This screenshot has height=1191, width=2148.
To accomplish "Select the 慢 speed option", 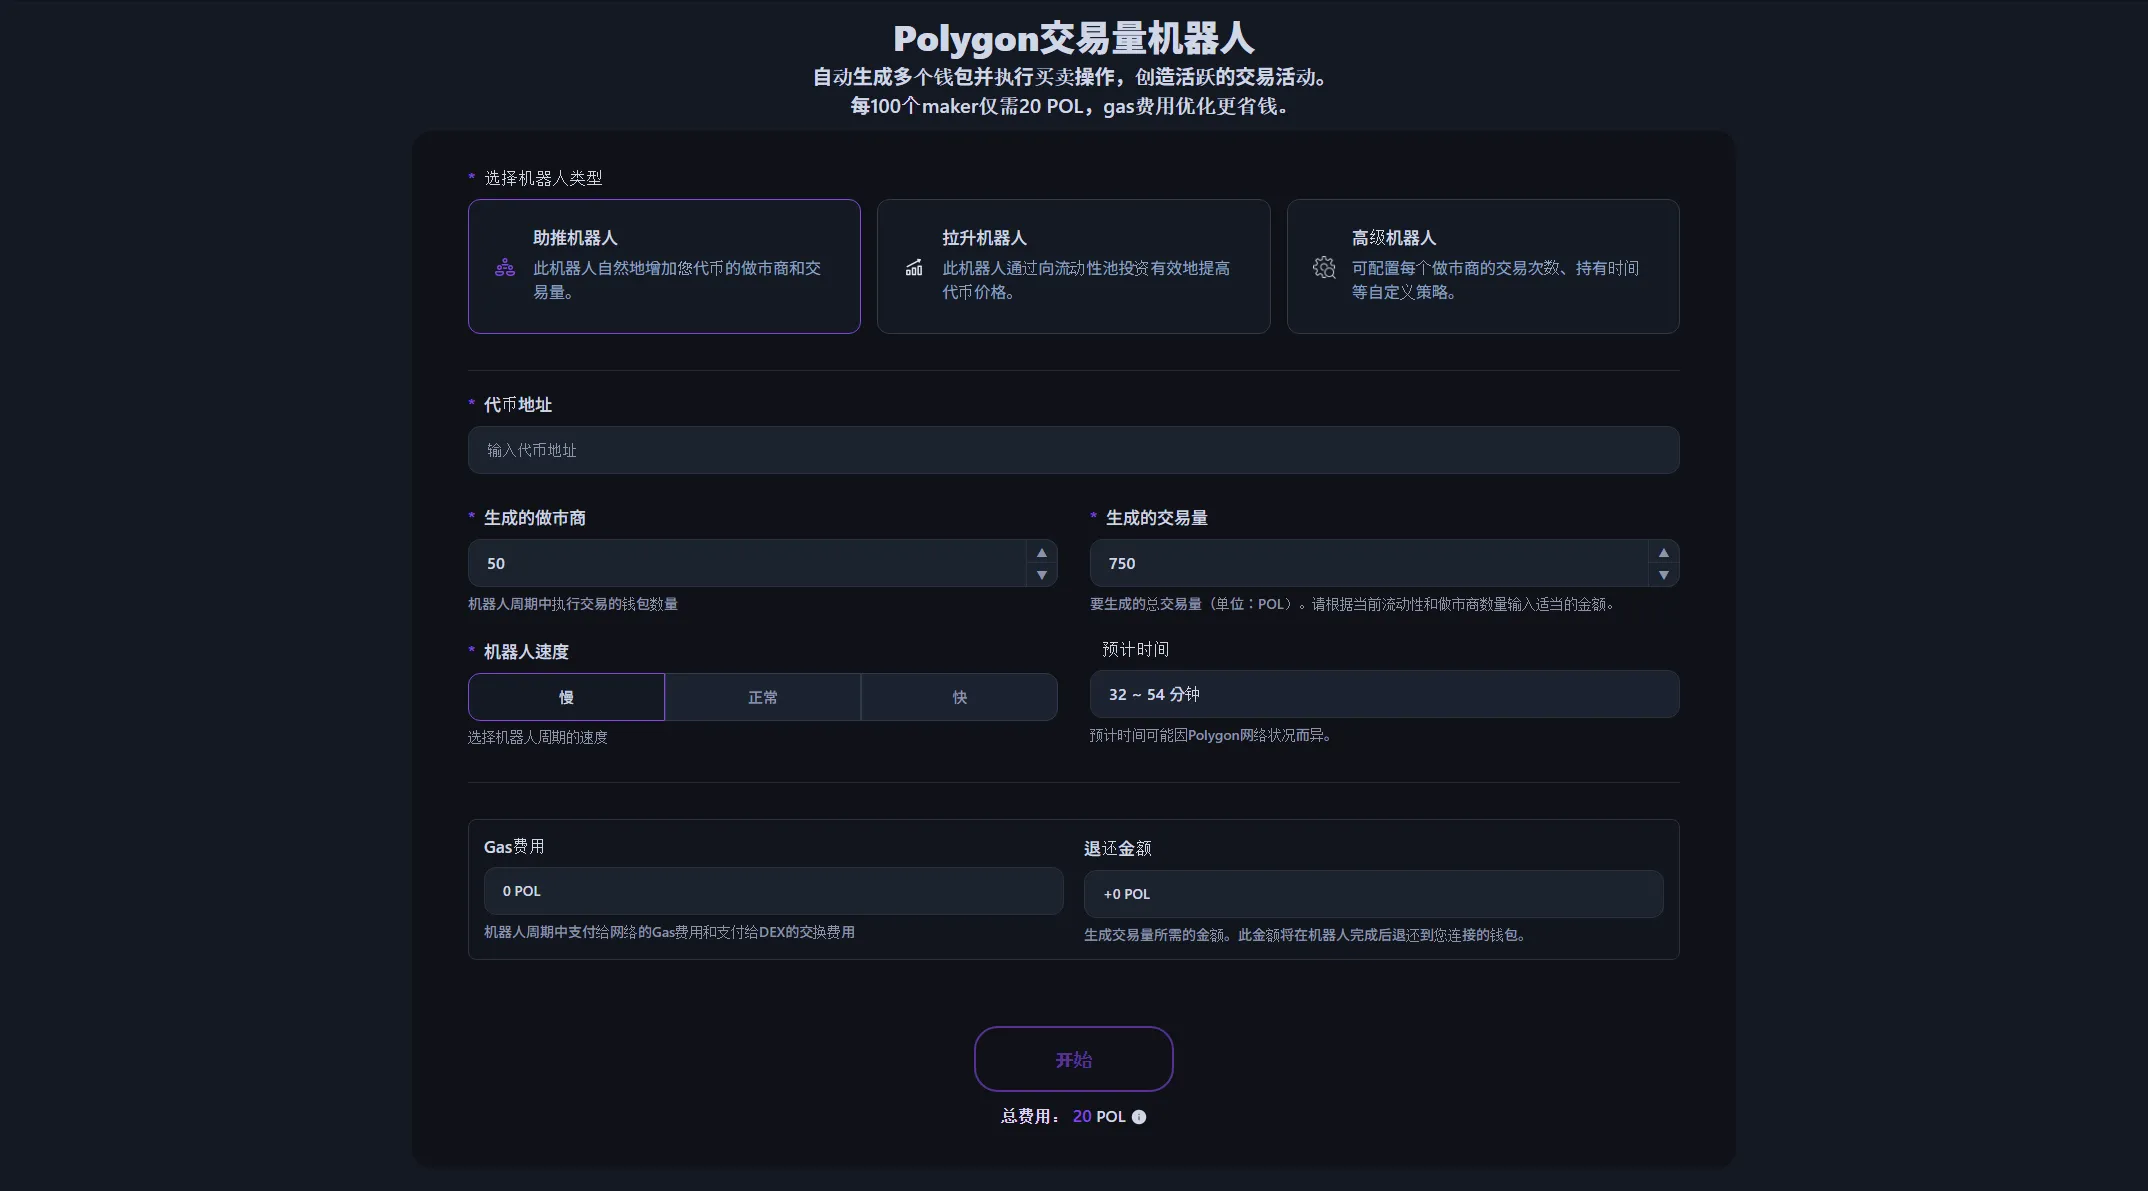I will (x=566, y=697).
